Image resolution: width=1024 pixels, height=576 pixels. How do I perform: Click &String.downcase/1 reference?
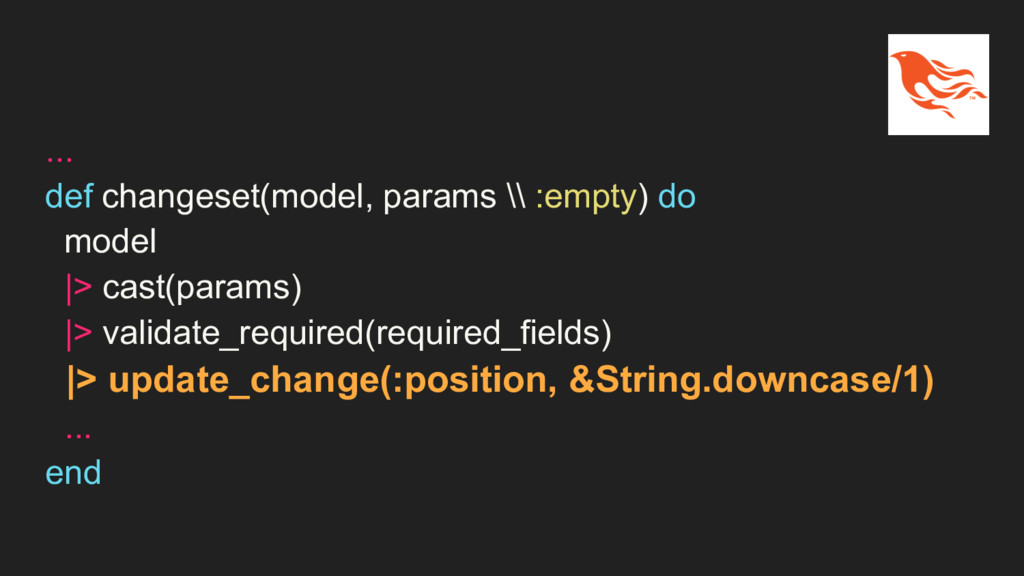pyautogui.click(x=745, y=380)
